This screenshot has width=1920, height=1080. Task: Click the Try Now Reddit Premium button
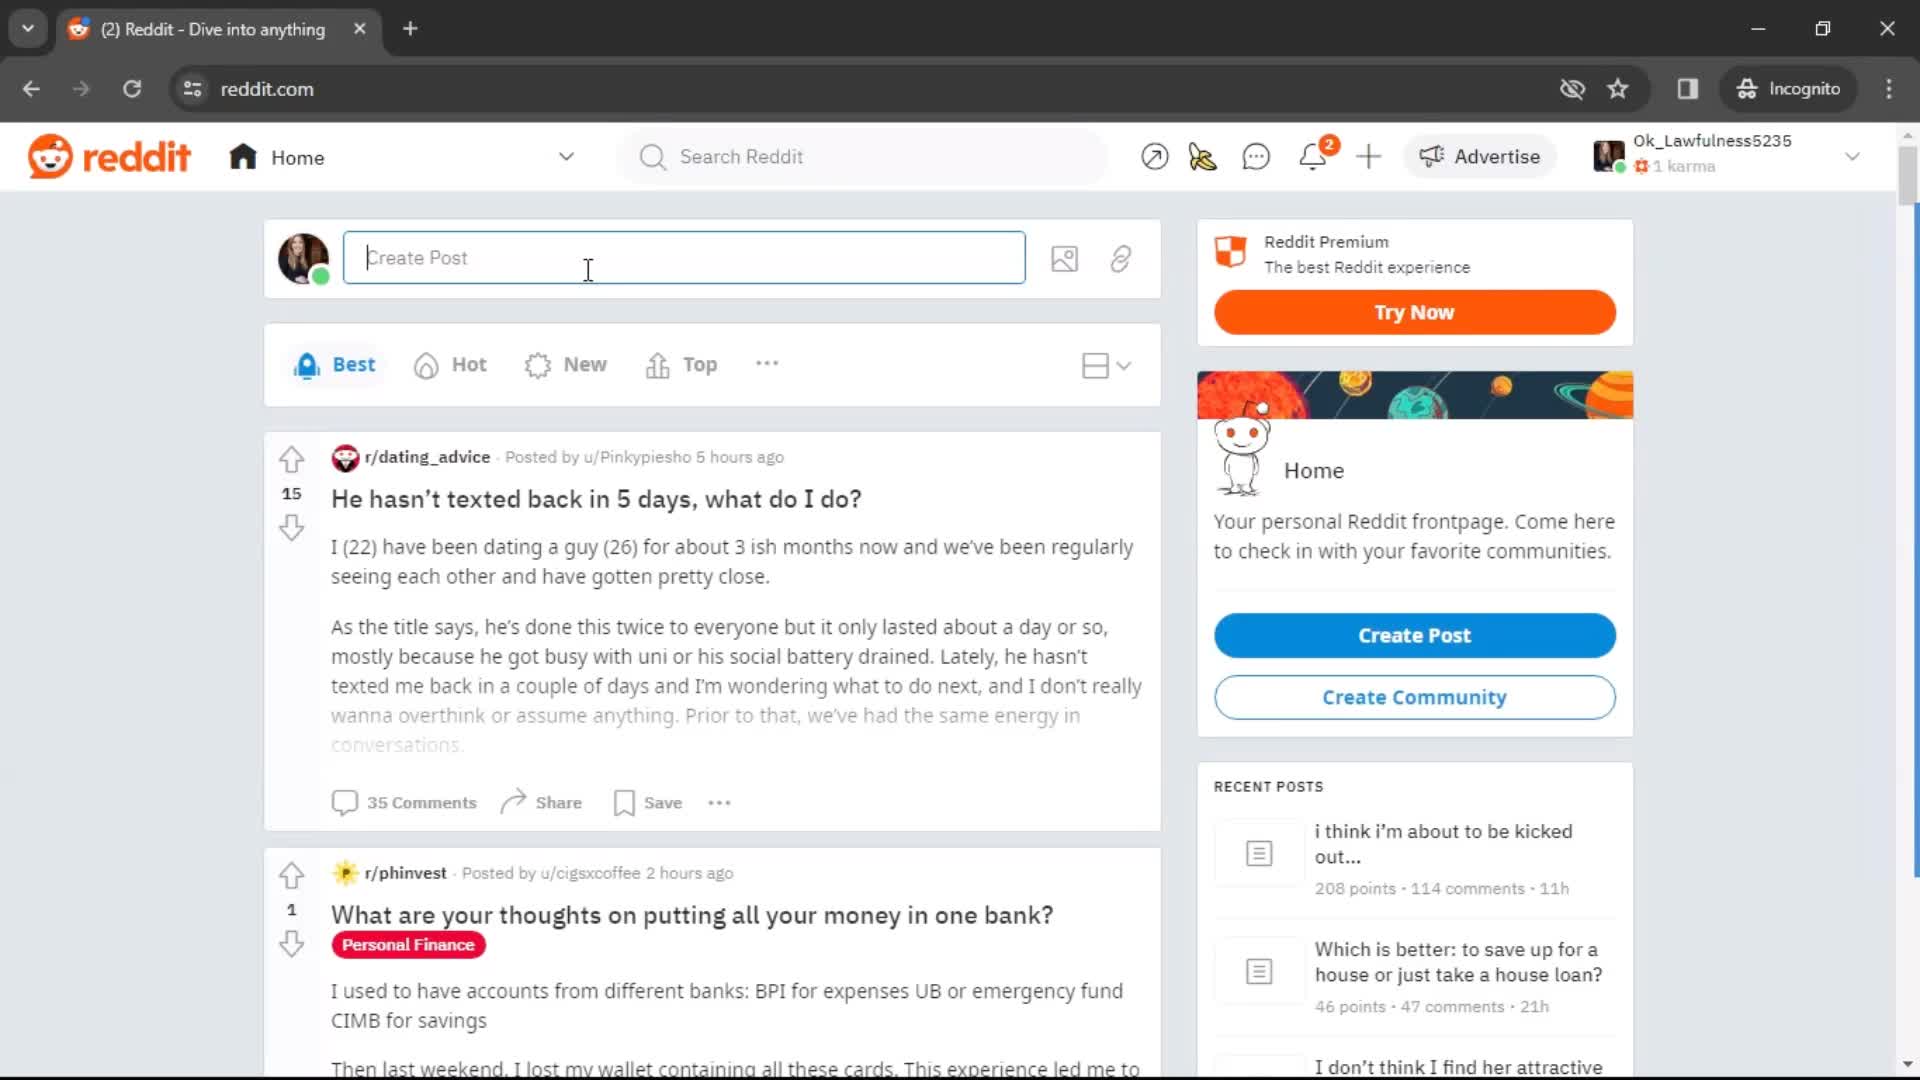[1414, 311]
